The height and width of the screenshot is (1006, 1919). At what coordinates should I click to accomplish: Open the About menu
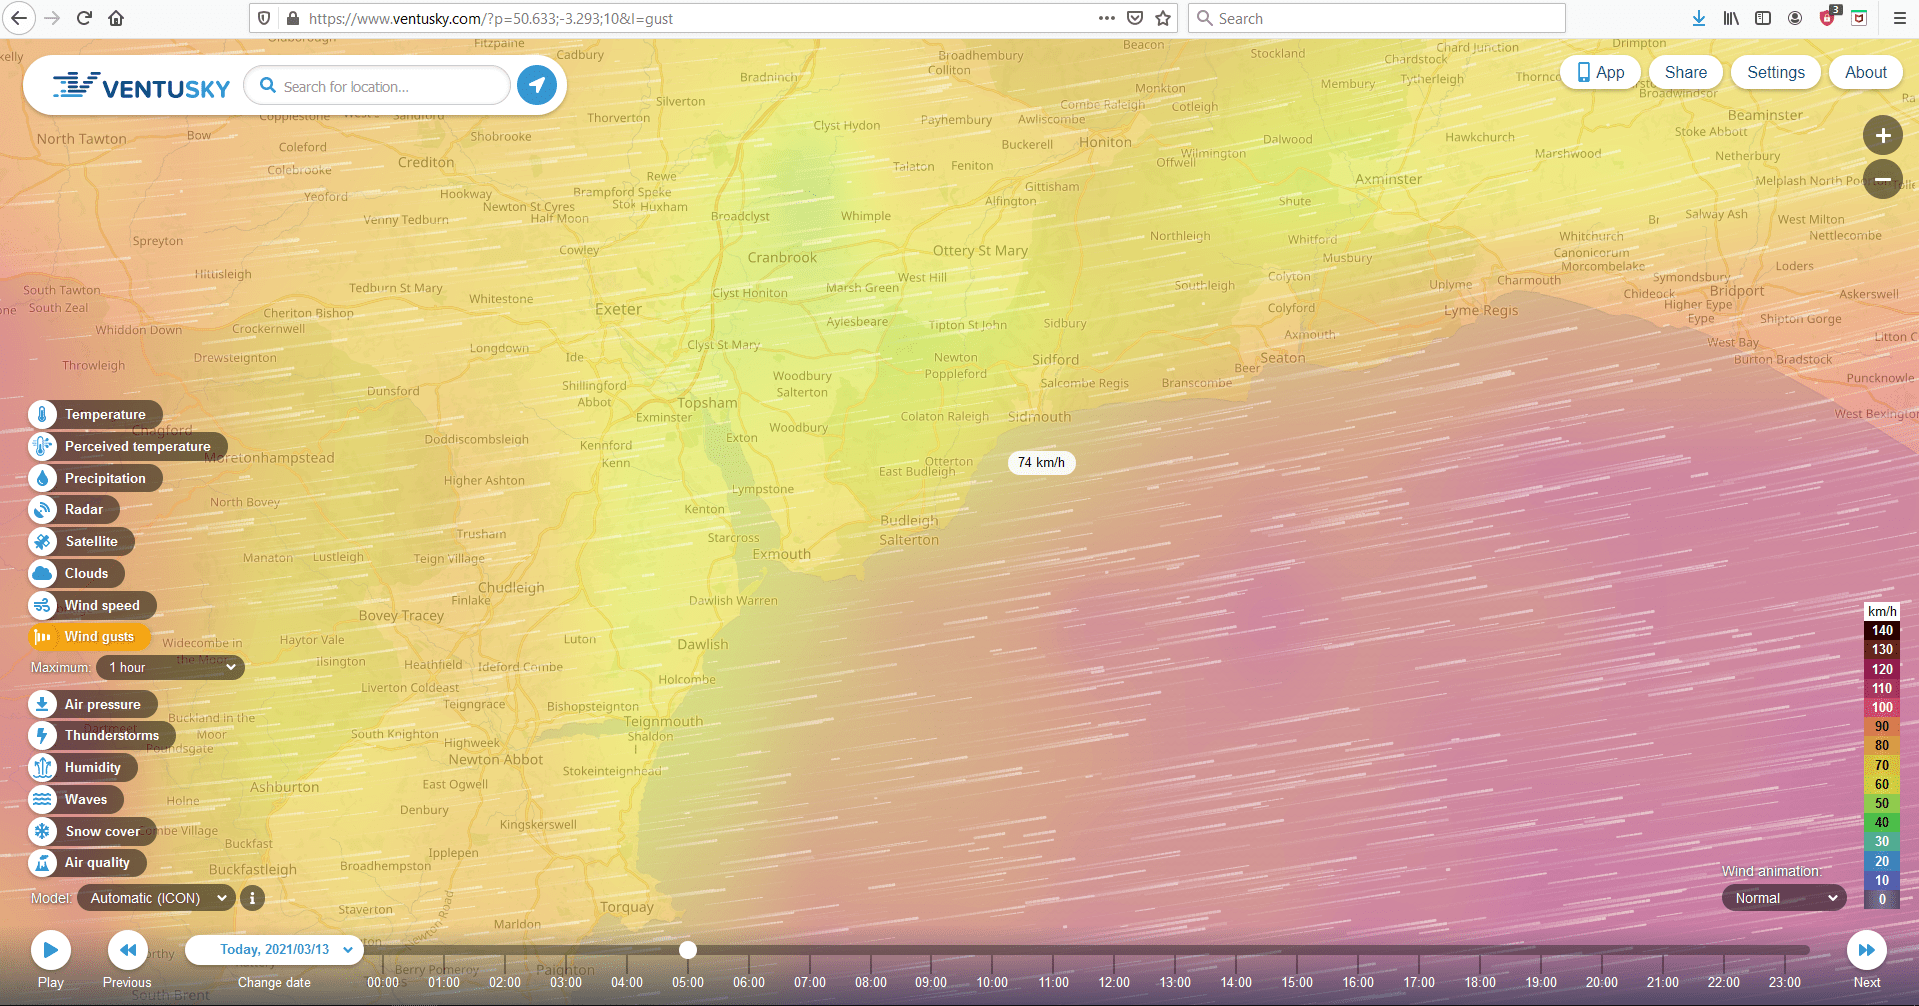pyautogui.click(x=1865, y=72)
